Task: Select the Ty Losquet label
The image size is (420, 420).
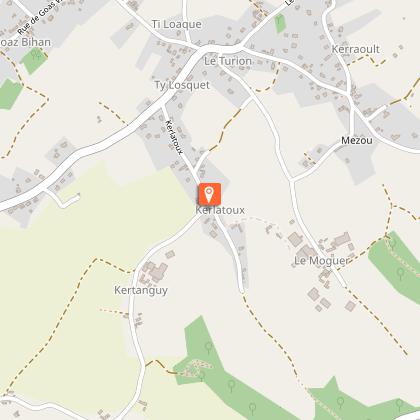Action: point(182,85)
